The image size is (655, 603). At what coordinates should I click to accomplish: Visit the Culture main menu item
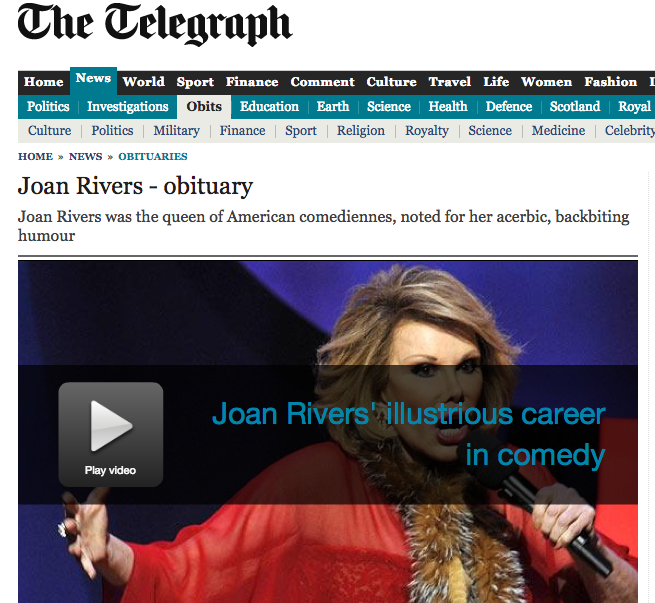click(x=391, y=82)
